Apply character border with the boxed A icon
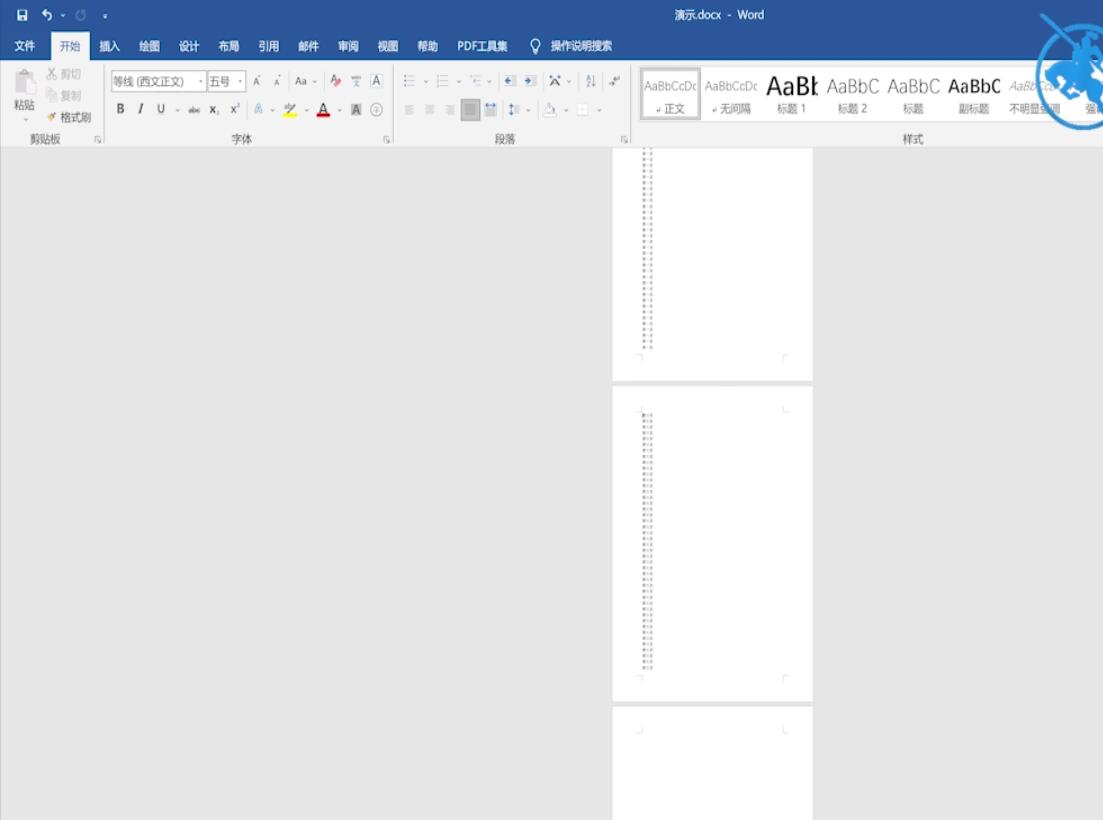This screenshot has height=820, width=1103. click(x=376, y=81)
